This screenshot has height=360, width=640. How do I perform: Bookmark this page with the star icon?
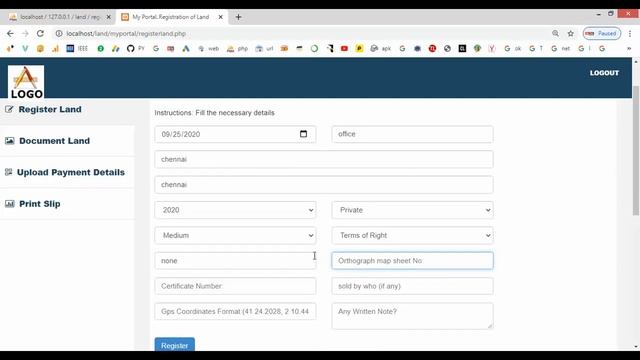[571, 33]
